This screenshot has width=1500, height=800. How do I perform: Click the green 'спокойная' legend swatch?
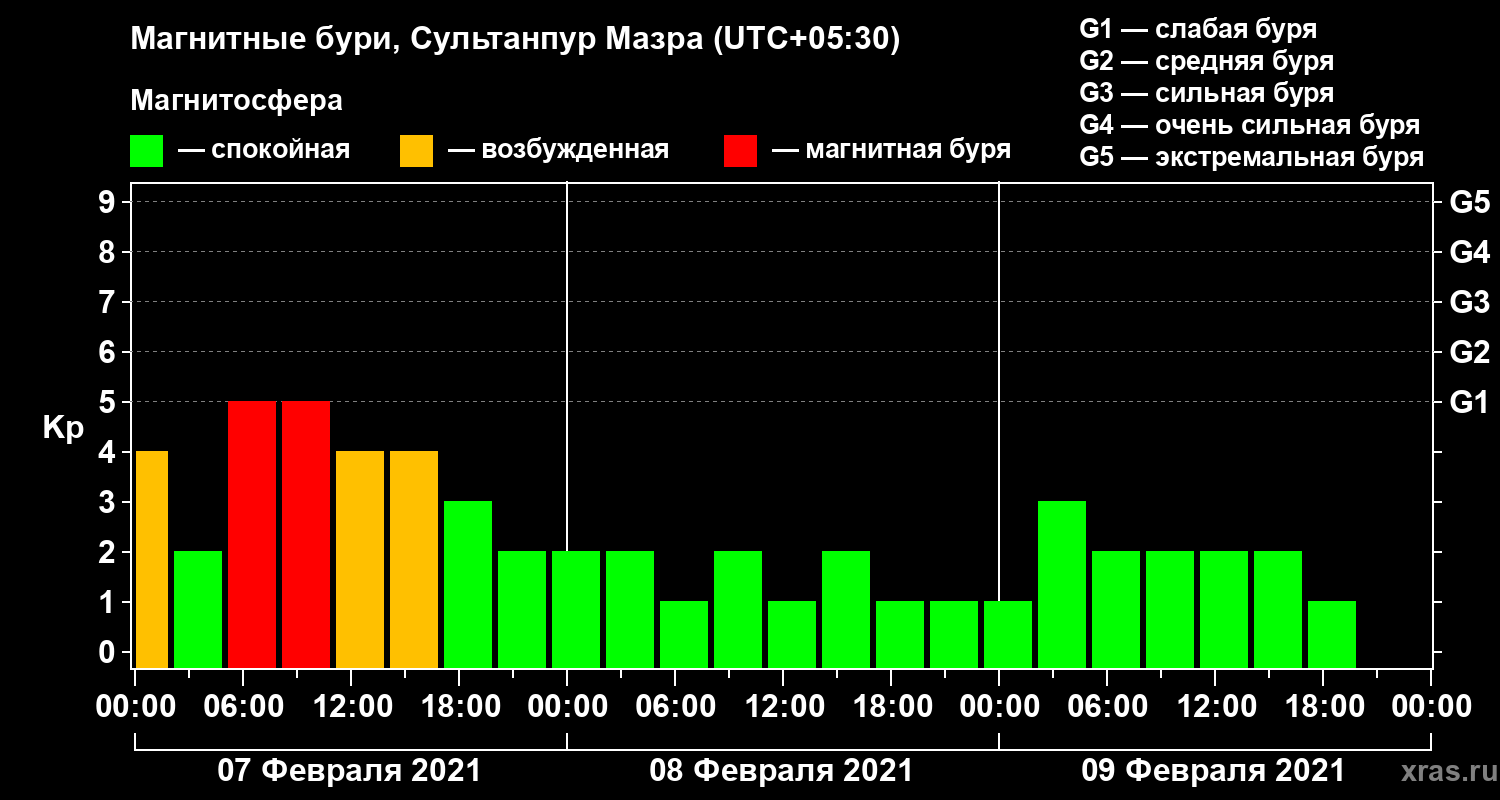point(147,151)
